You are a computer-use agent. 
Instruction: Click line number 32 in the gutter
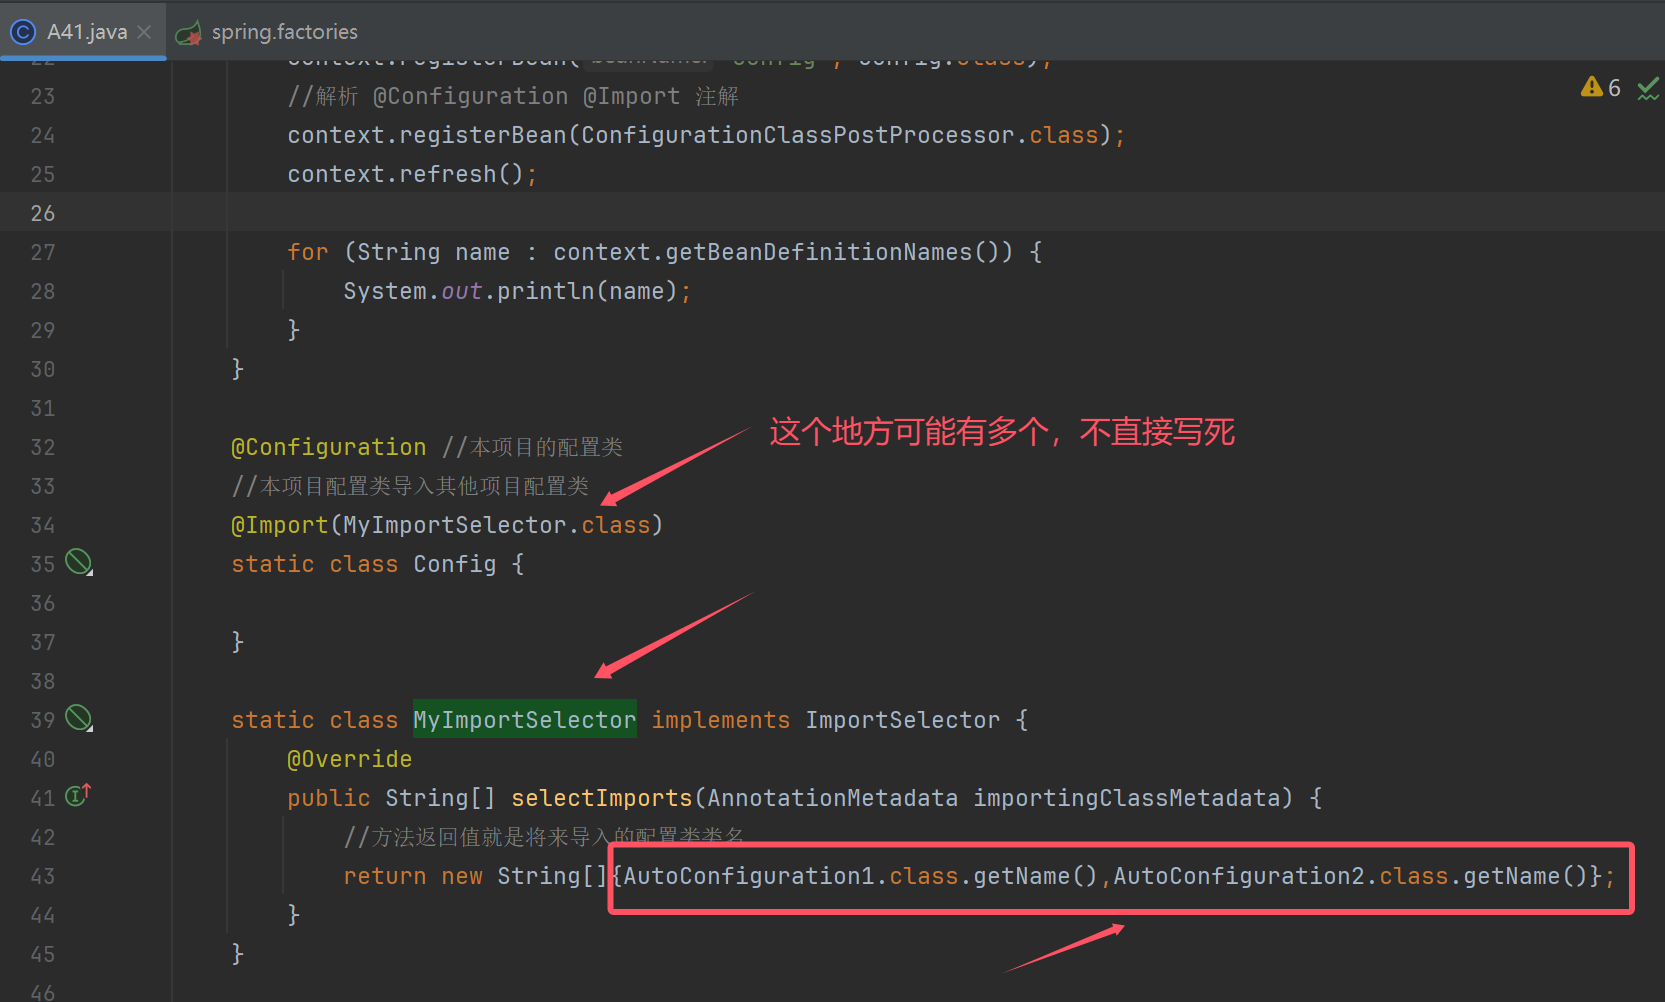[43, 447]
